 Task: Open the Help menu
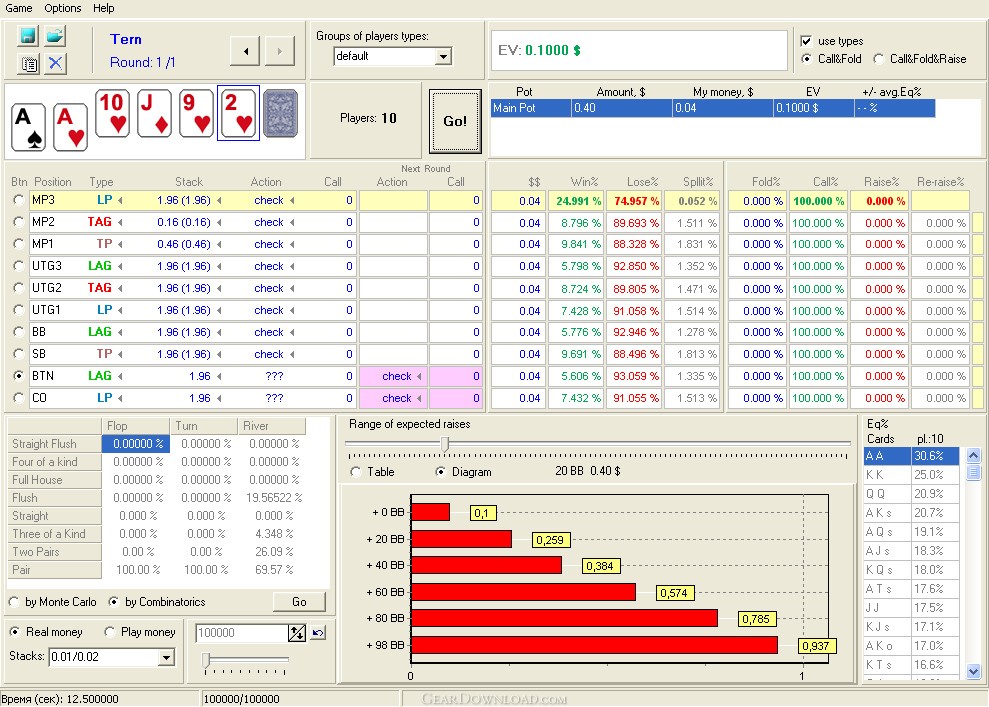pos(103,8)
